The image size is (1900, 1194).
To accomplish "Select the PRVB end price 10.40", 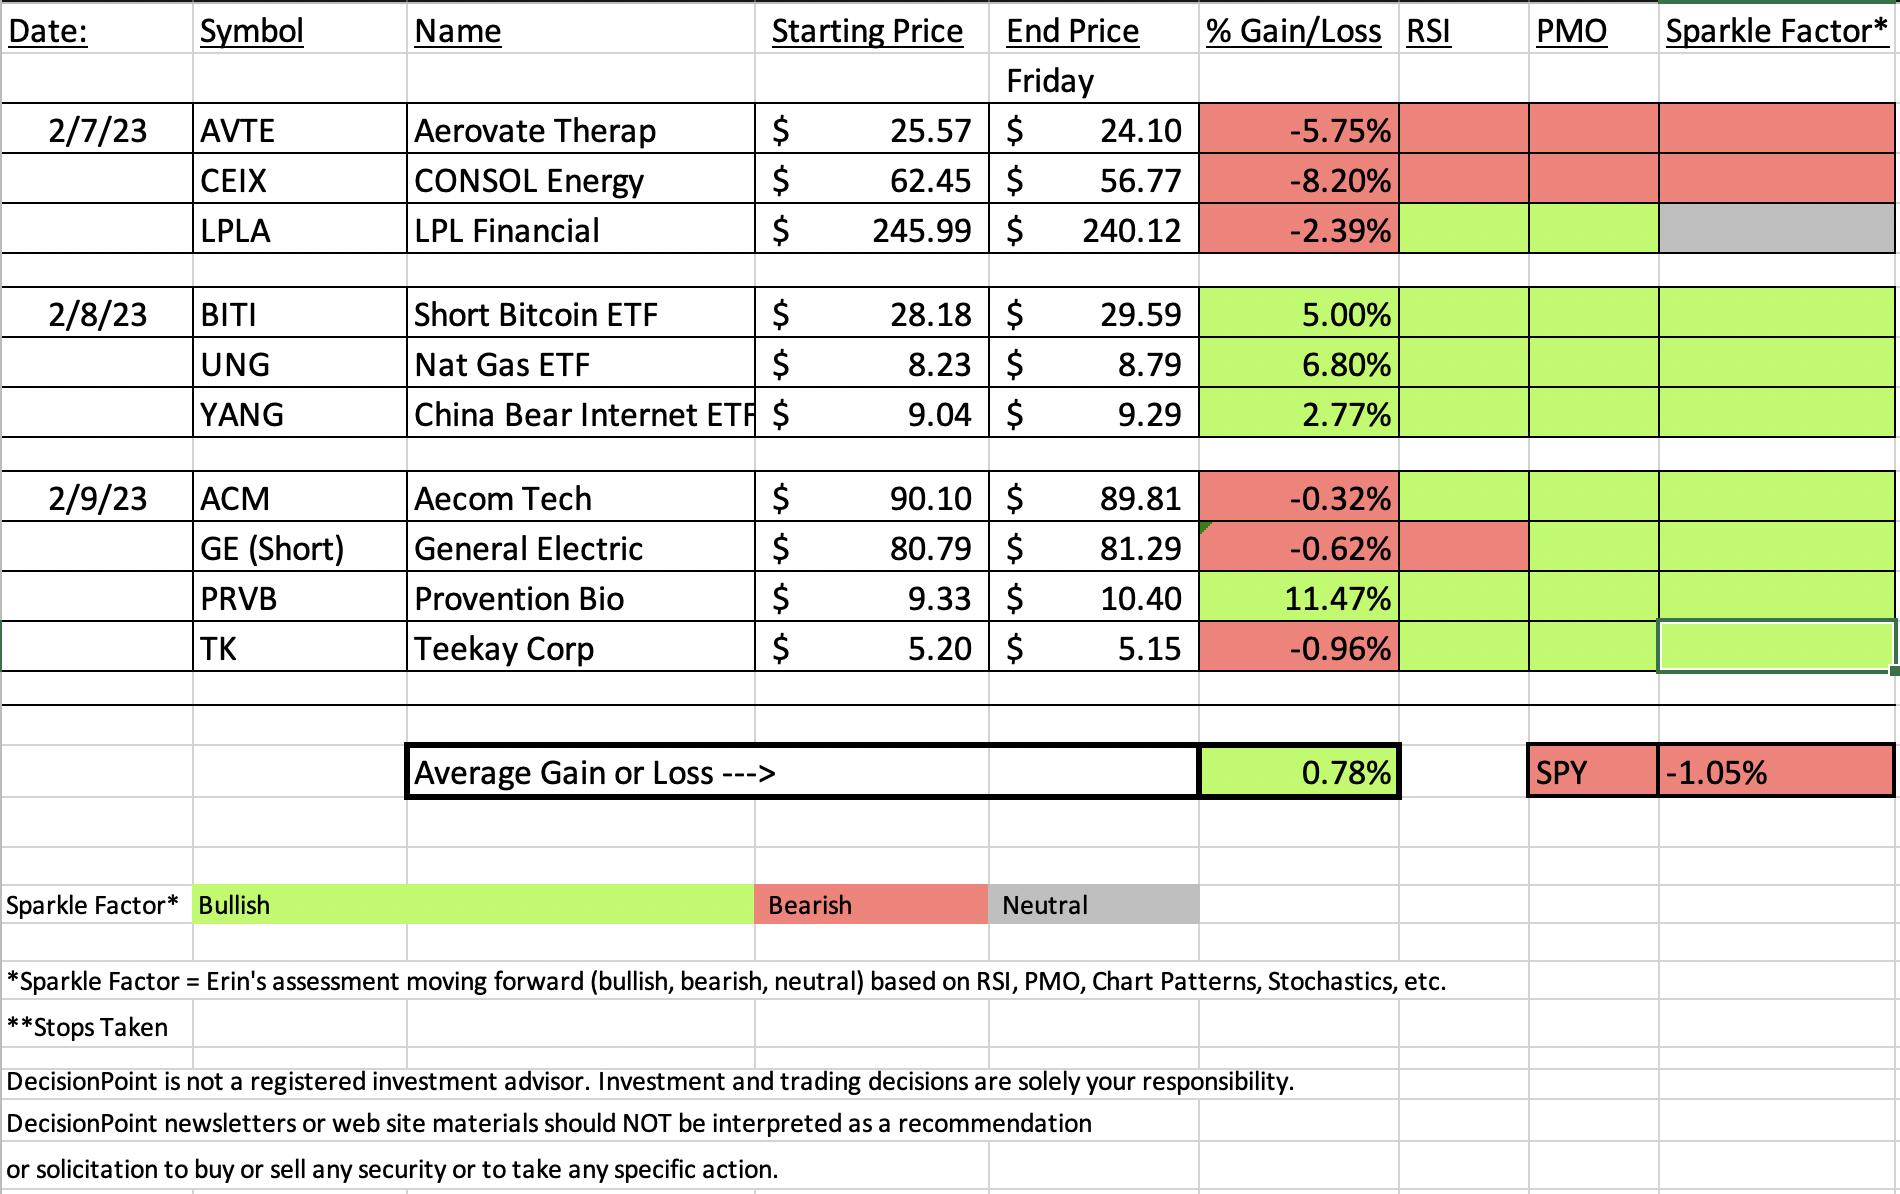I will pos(1093,597).
